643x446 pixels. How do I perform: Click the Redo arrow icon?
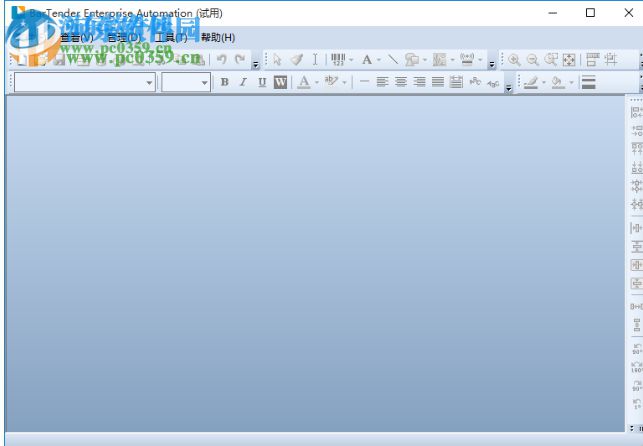[x=241, y=60]
